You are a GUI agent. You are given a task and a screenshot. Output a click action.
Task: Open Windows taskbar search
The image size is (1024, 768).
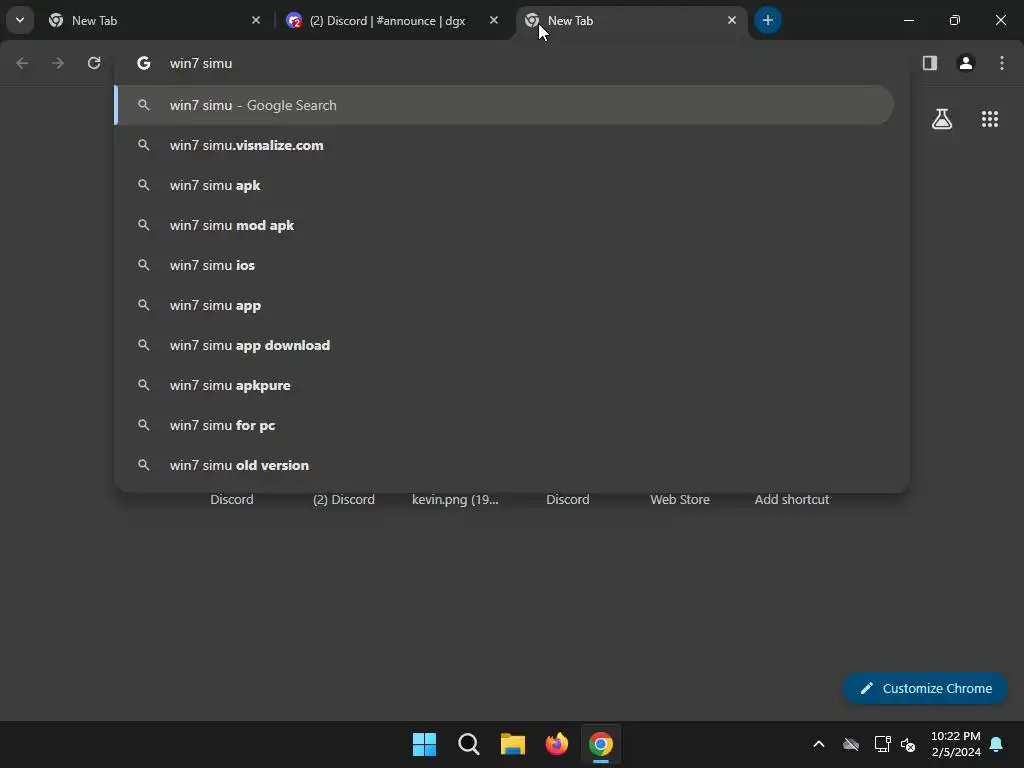pyautogui.click(x=468, y=744)
